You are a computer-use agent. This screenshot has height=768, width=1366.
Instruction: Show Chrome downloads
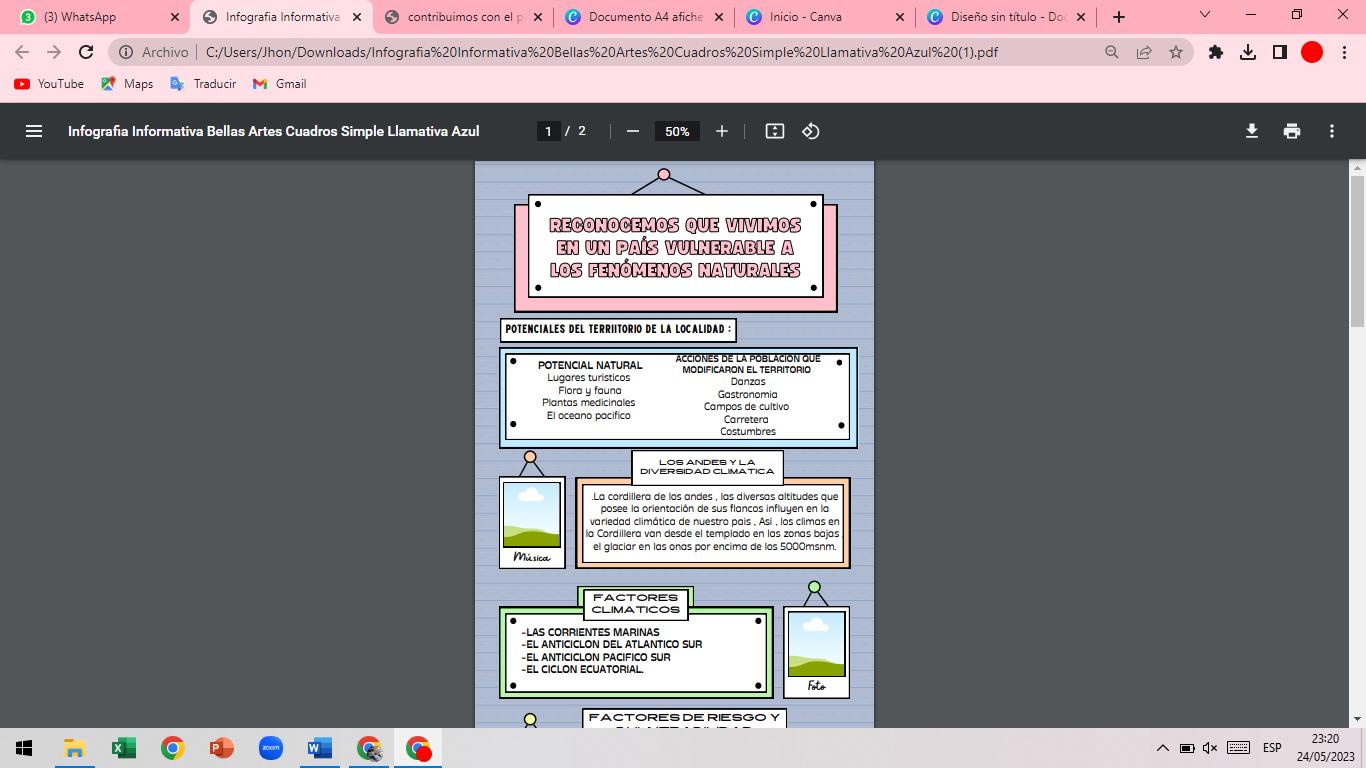pos(1248,52)
